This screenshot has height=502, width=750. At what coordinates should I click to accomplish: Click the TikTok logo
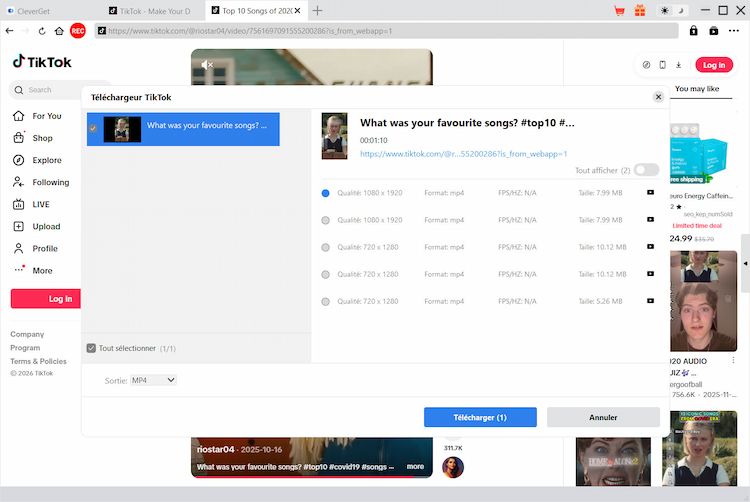[x=42, y=62]
